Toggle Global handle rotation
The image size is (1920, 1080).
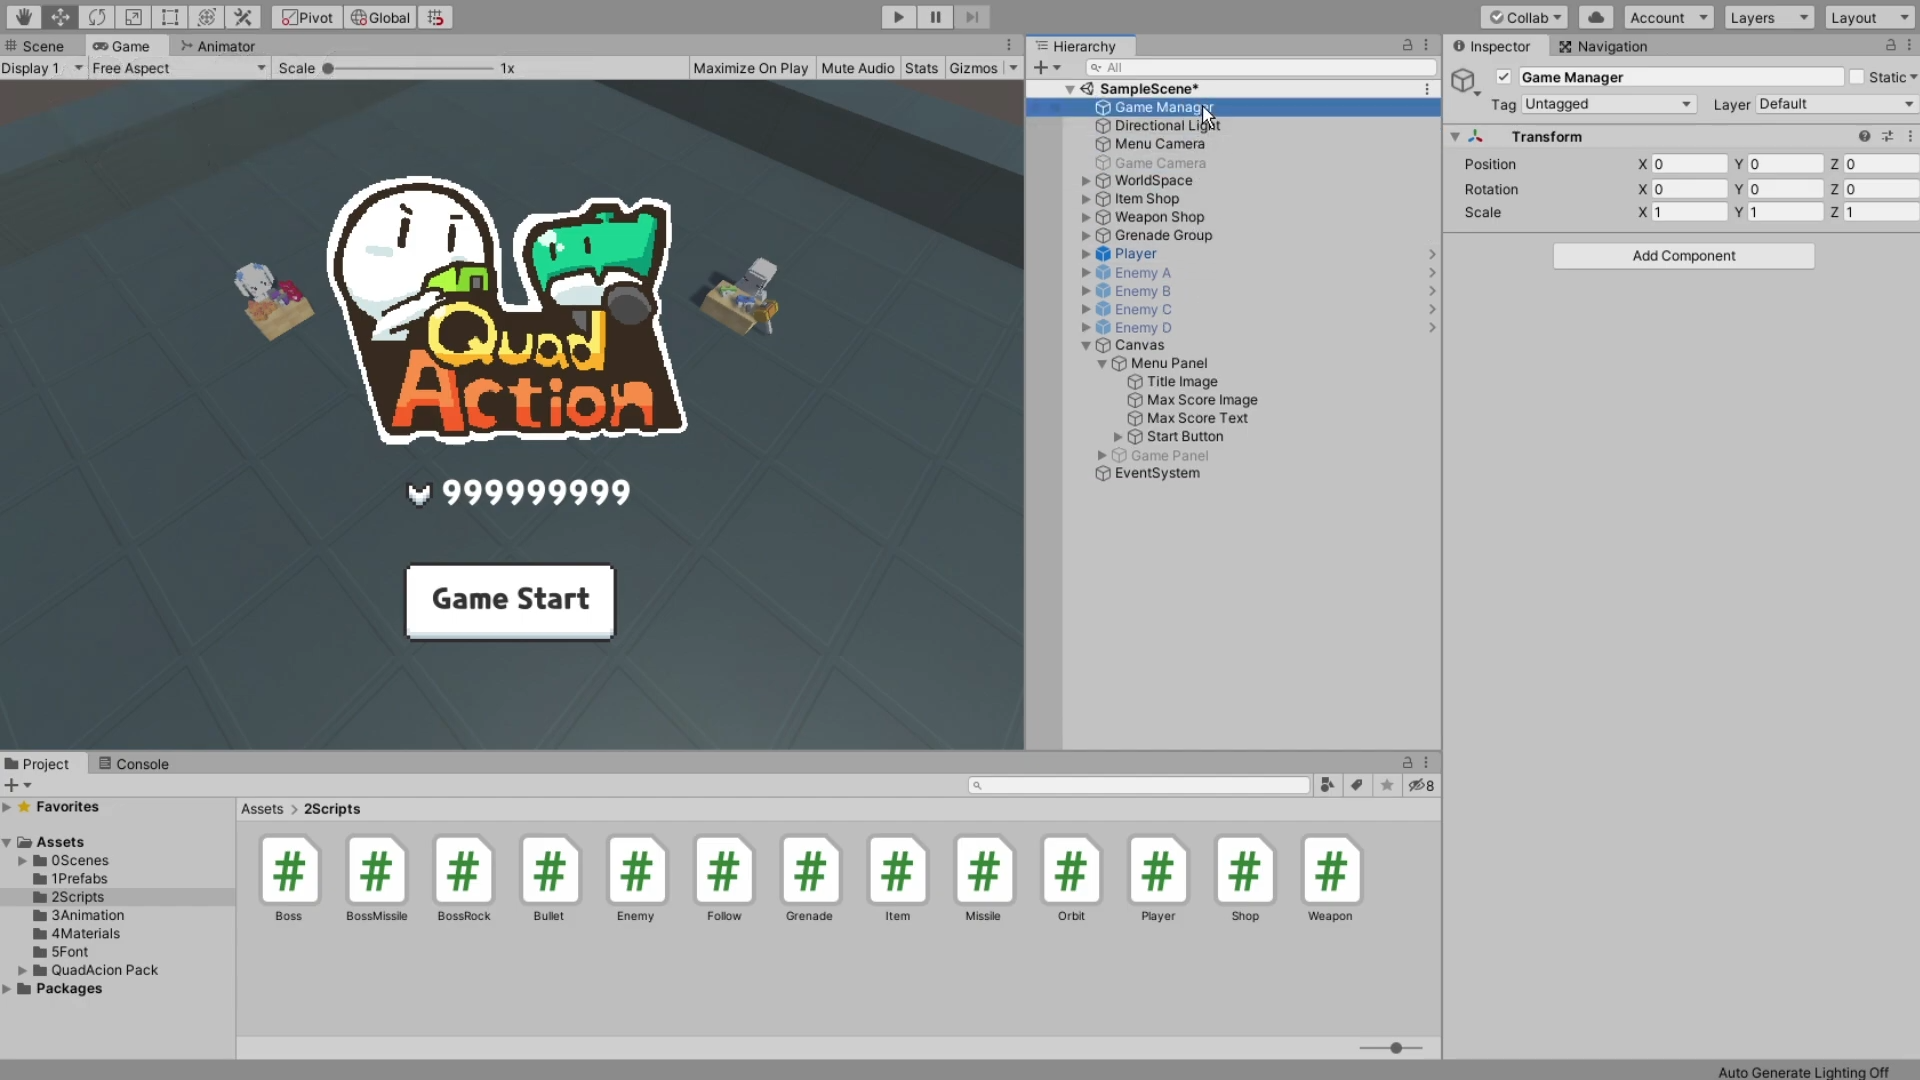click(x=381, y=17)
